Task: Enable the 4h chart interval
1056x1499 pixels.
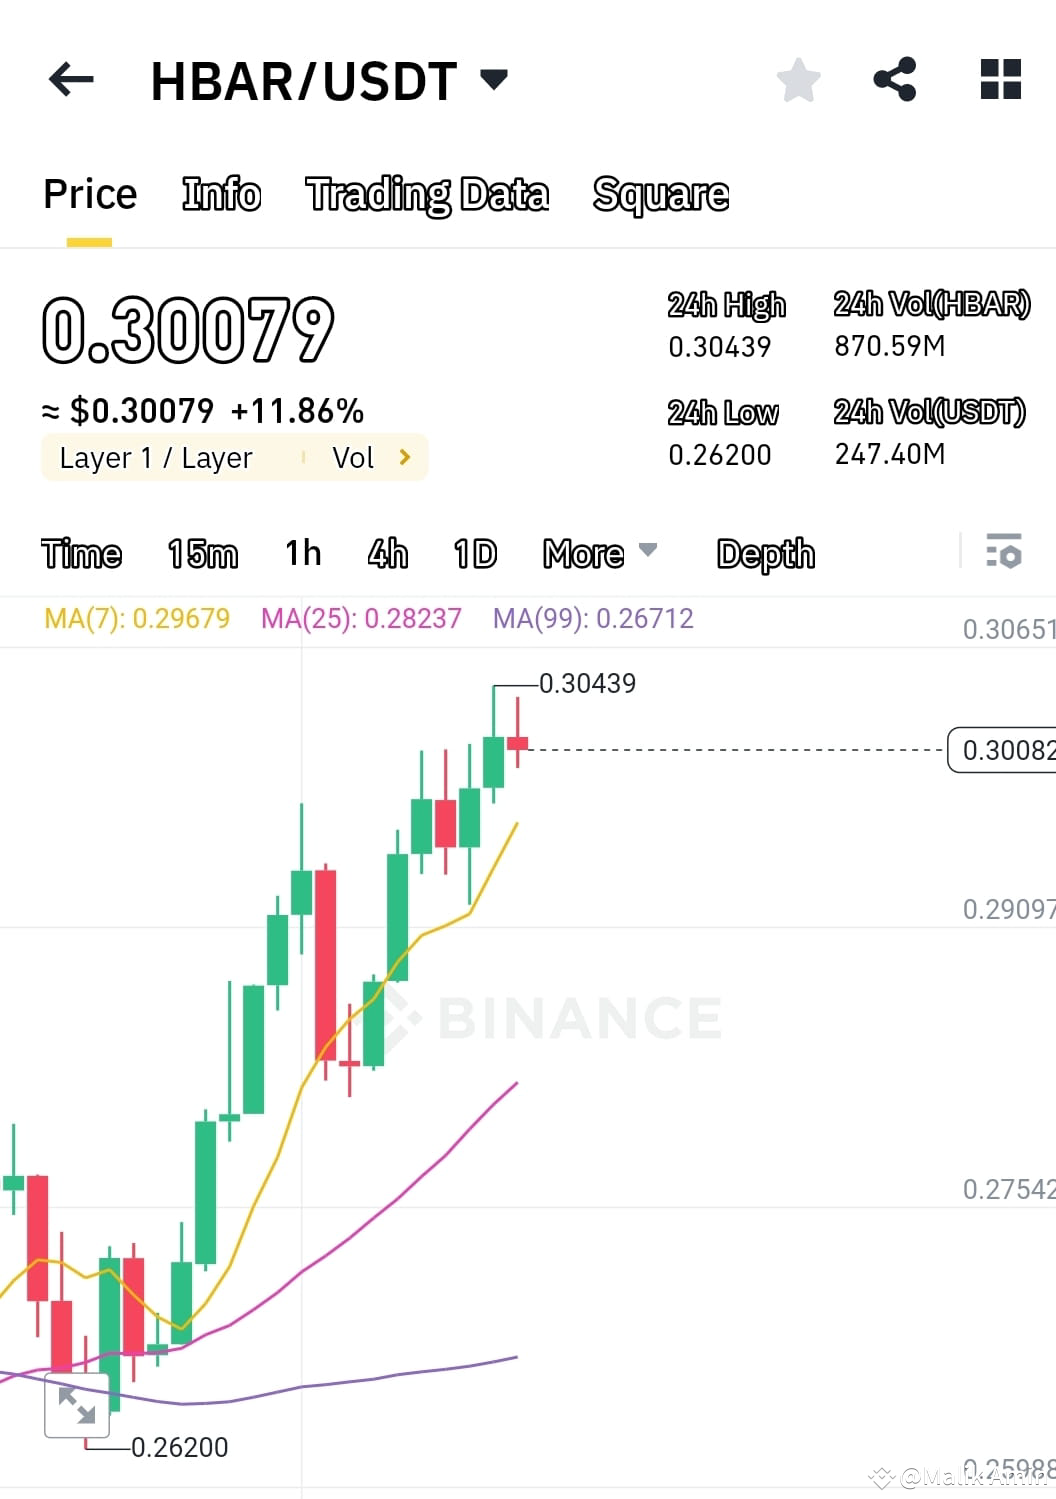Action: 388,553
